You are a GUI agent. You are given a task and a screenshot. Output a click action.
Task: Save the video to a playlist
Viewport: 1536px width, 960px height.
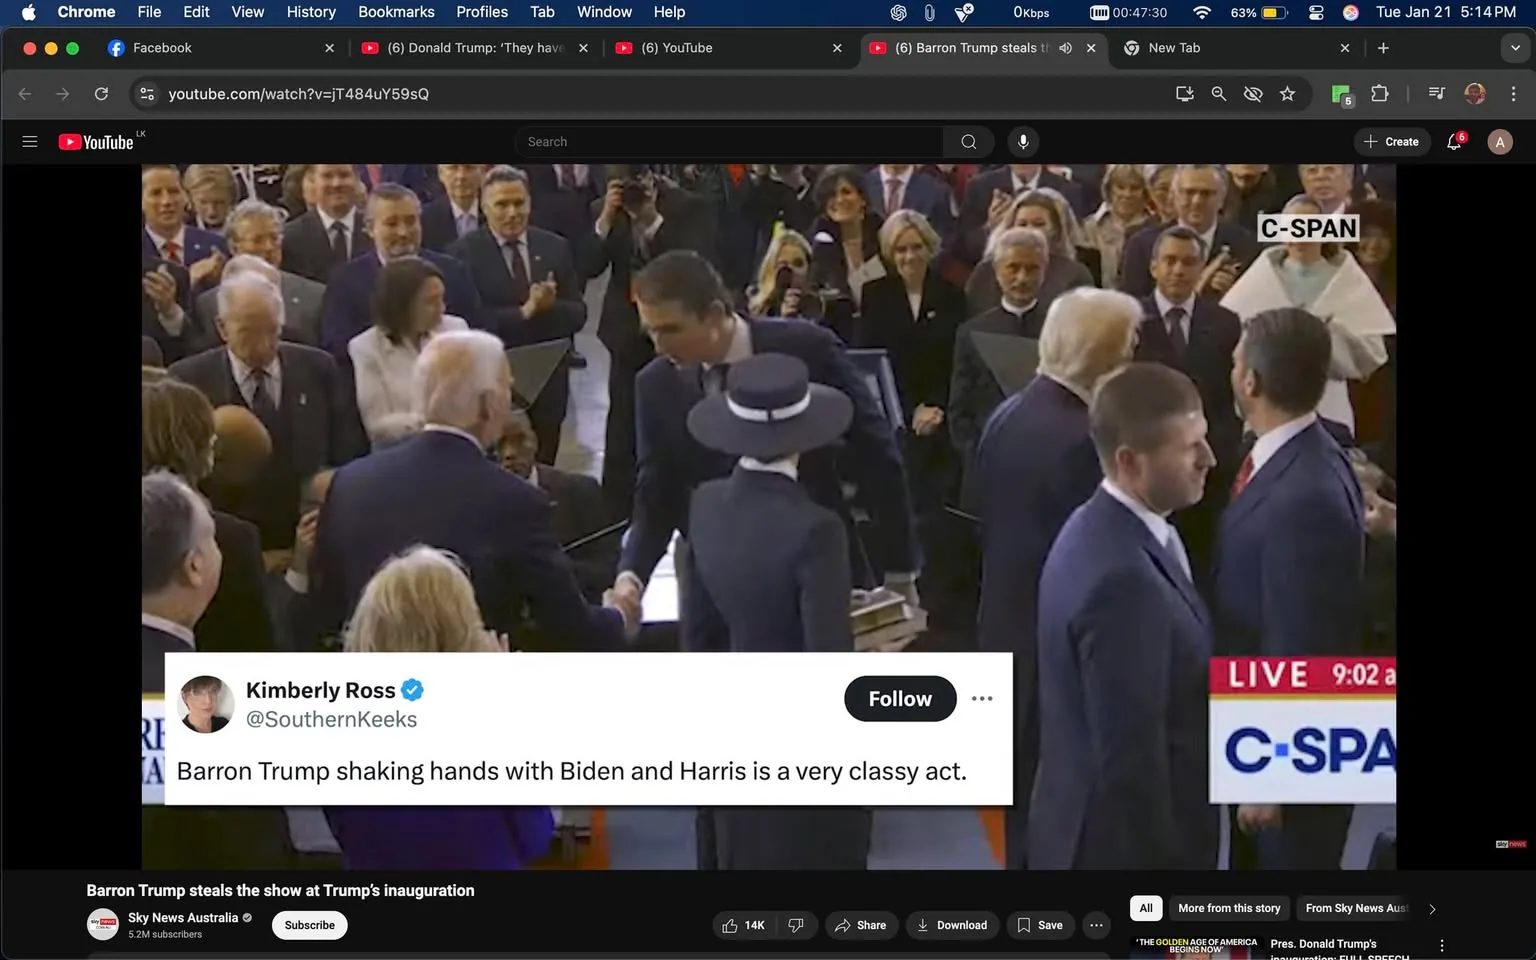1040,925
